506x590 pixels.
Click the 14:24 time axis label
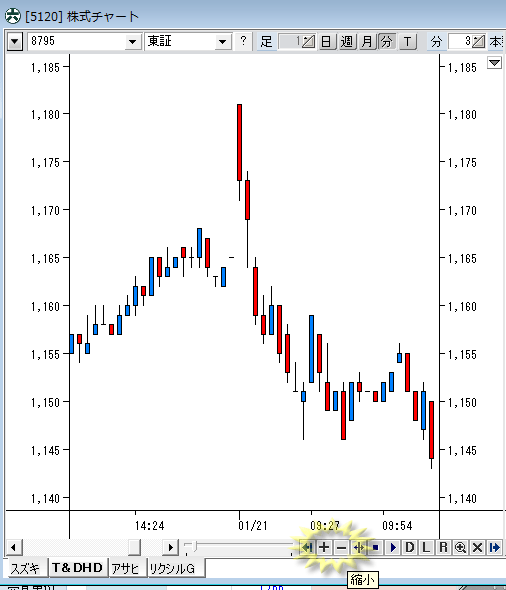pos(150,526)
